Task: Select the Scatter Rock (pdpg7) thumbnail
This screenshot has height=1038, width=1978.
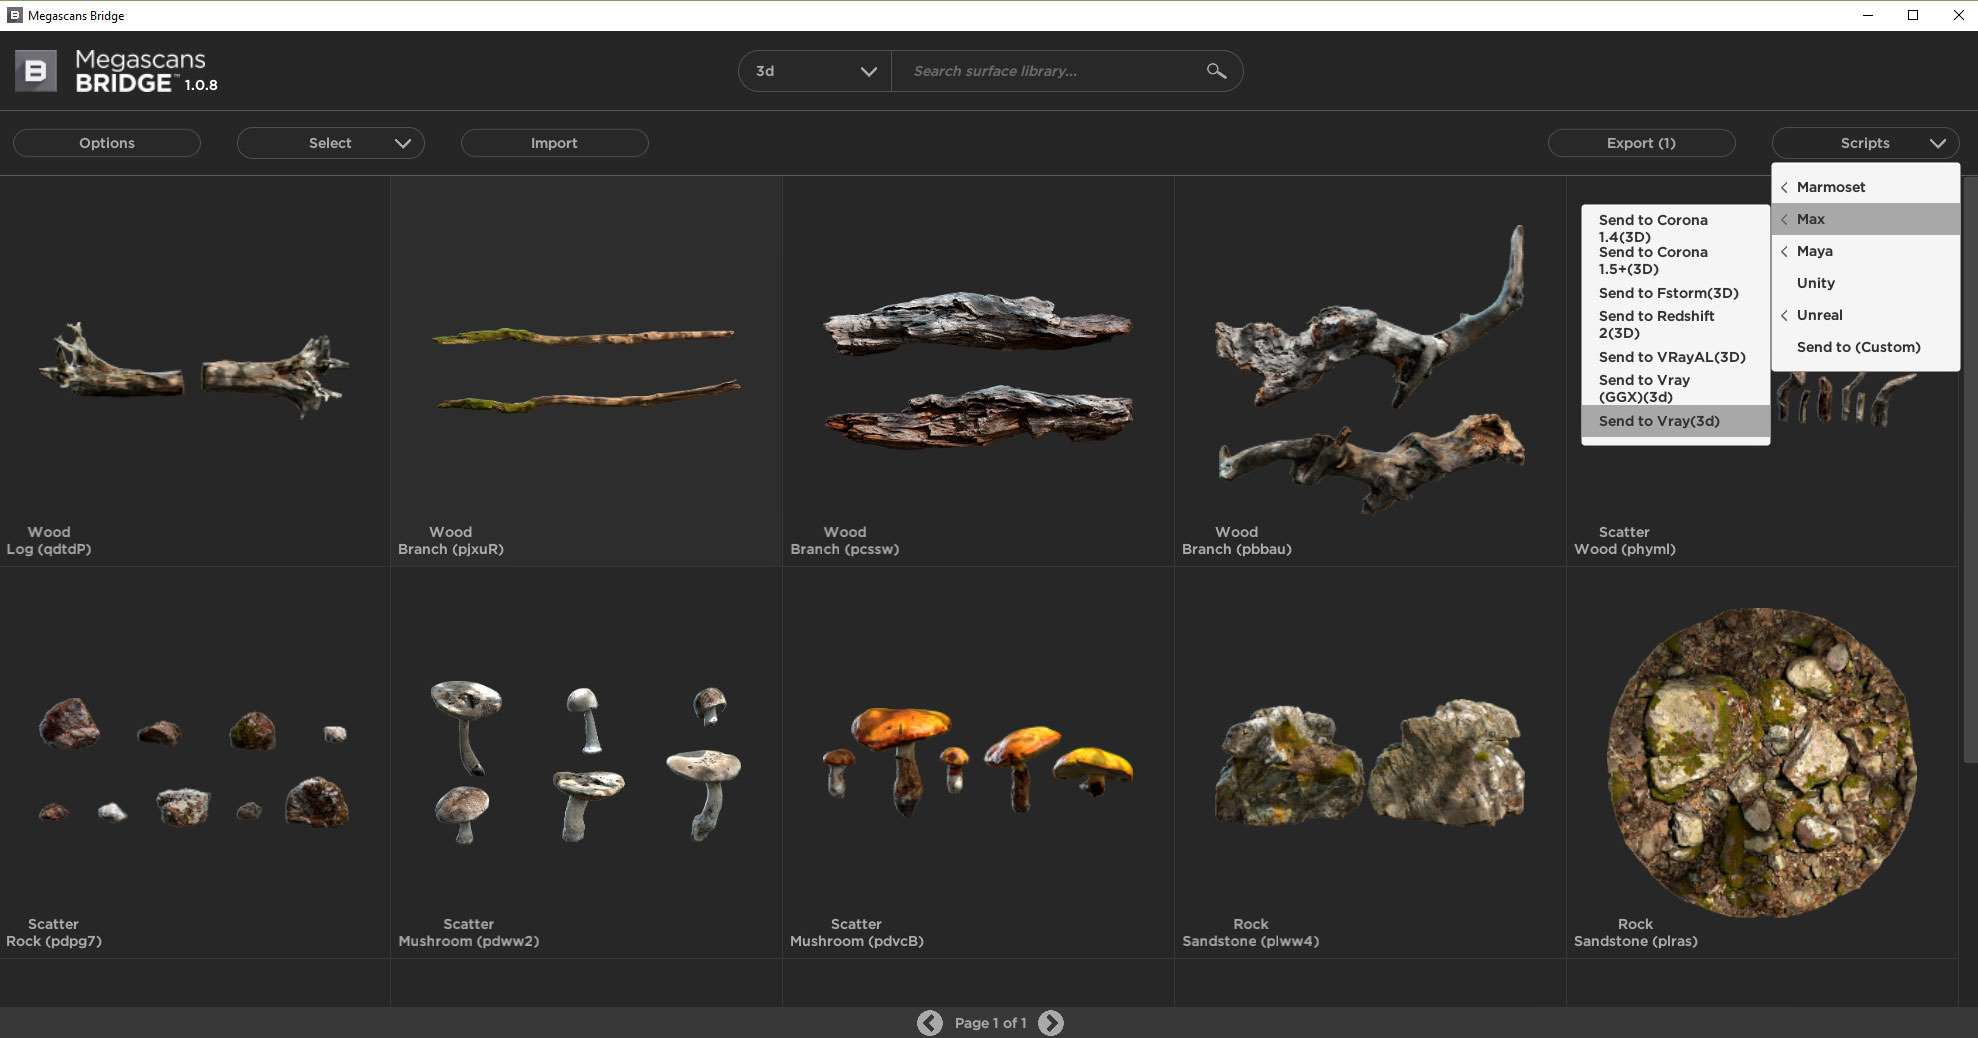Action: click(194, 762)
